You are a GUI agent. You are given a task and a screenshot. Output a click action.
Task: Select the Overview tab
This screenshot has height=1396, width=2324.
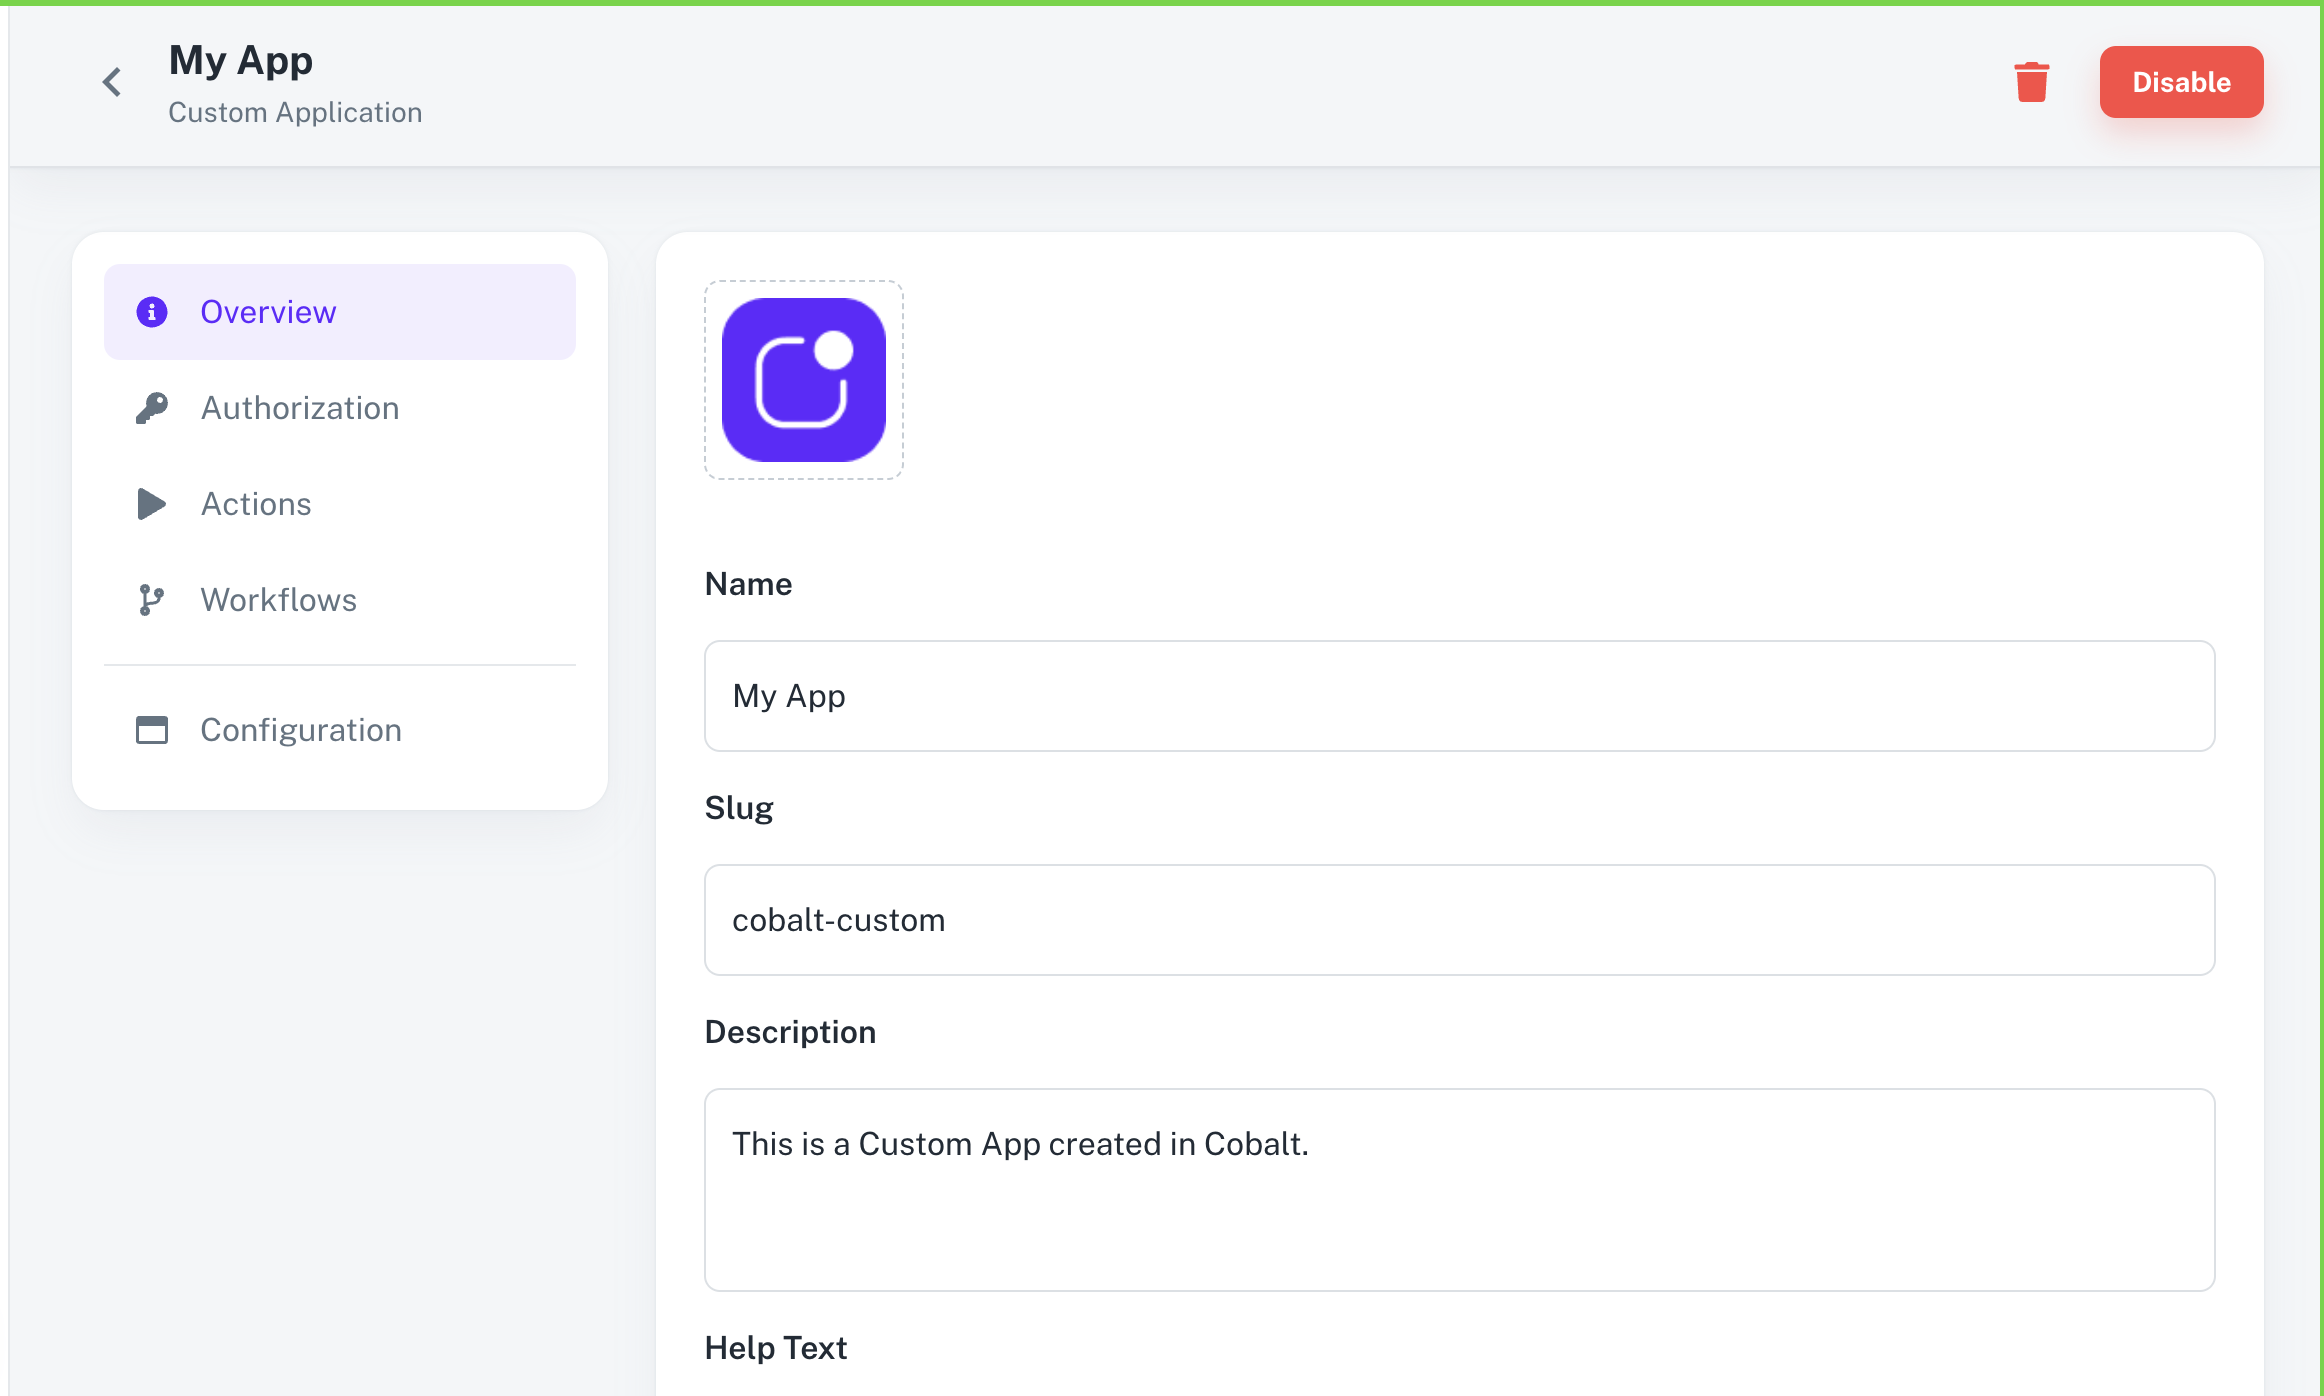point(268,311)
